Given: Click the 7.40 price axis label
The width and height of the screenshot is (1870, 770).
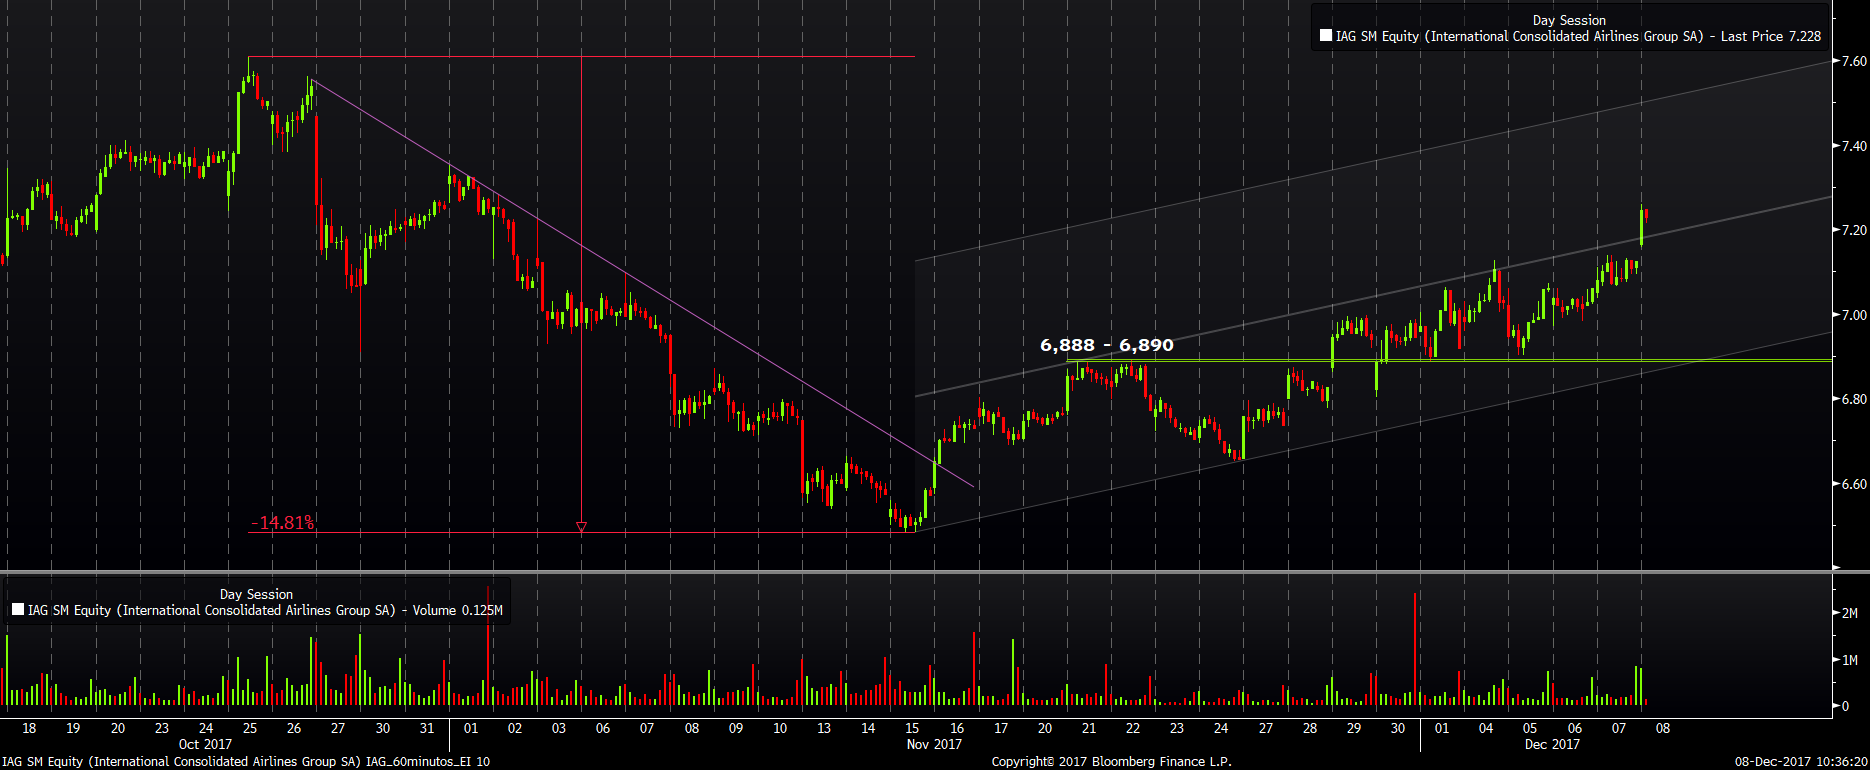Looking at the screenshot, I should tap(1855, 146).
